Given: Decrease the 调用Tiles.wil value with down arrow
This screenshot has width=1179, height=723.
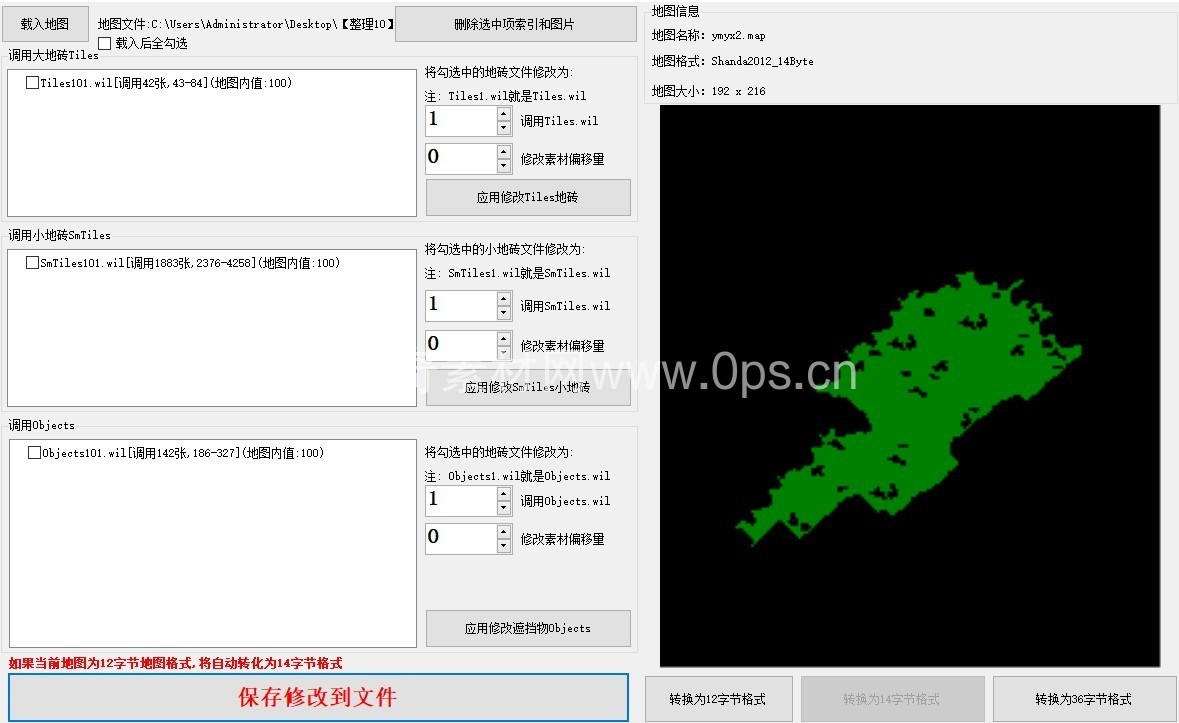Looking at the screenshot, I should [x=504, y=128].
